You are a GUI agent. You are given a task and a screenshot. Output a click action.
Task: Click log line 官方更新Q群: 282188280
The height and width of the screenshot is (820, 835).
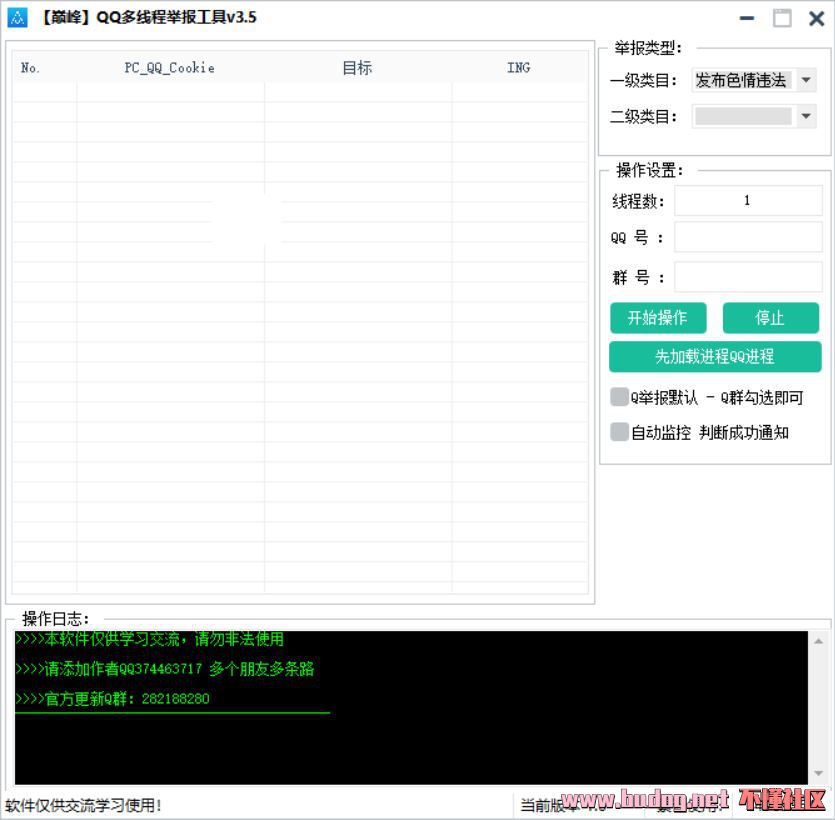pos(112,698)
